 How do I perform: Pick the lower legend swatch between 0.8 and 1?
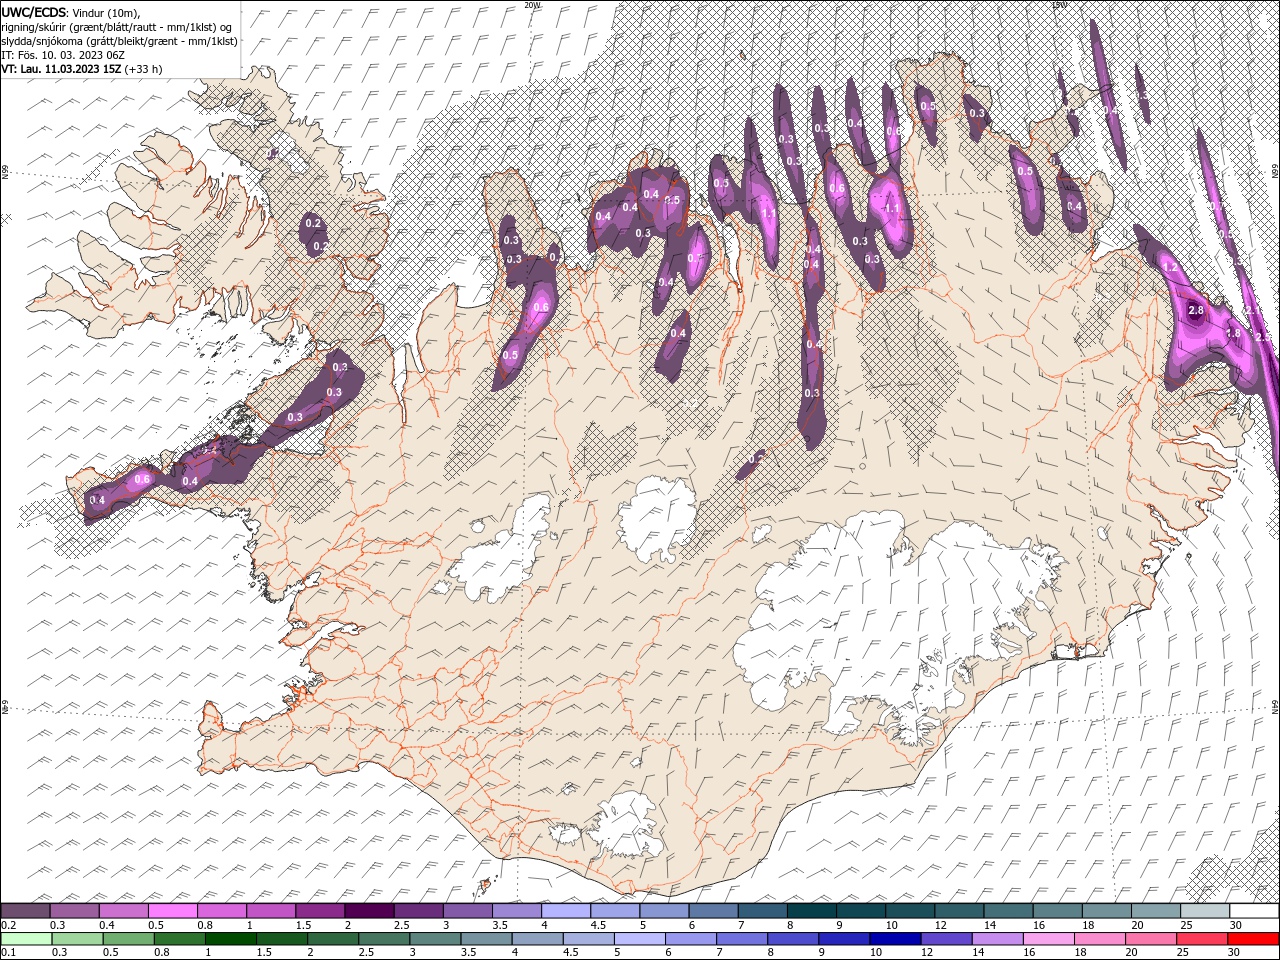pyautogui.click(x=180, y=939)
